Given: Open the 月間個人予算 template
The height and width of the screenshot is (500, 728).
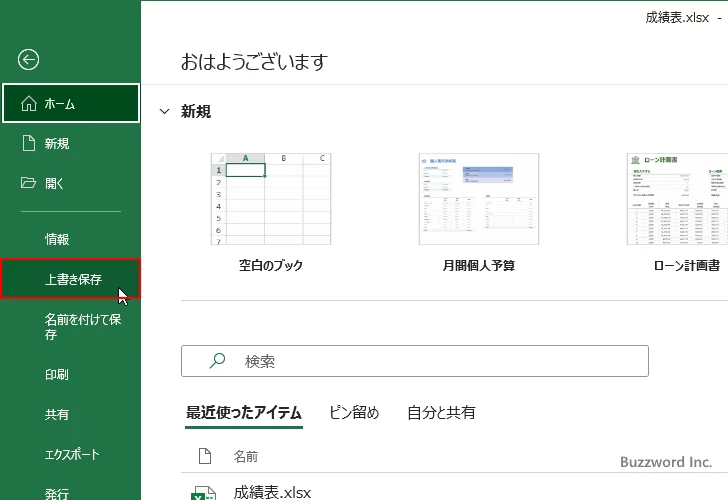Looking at the screenshot, I should tap(478, 200).
